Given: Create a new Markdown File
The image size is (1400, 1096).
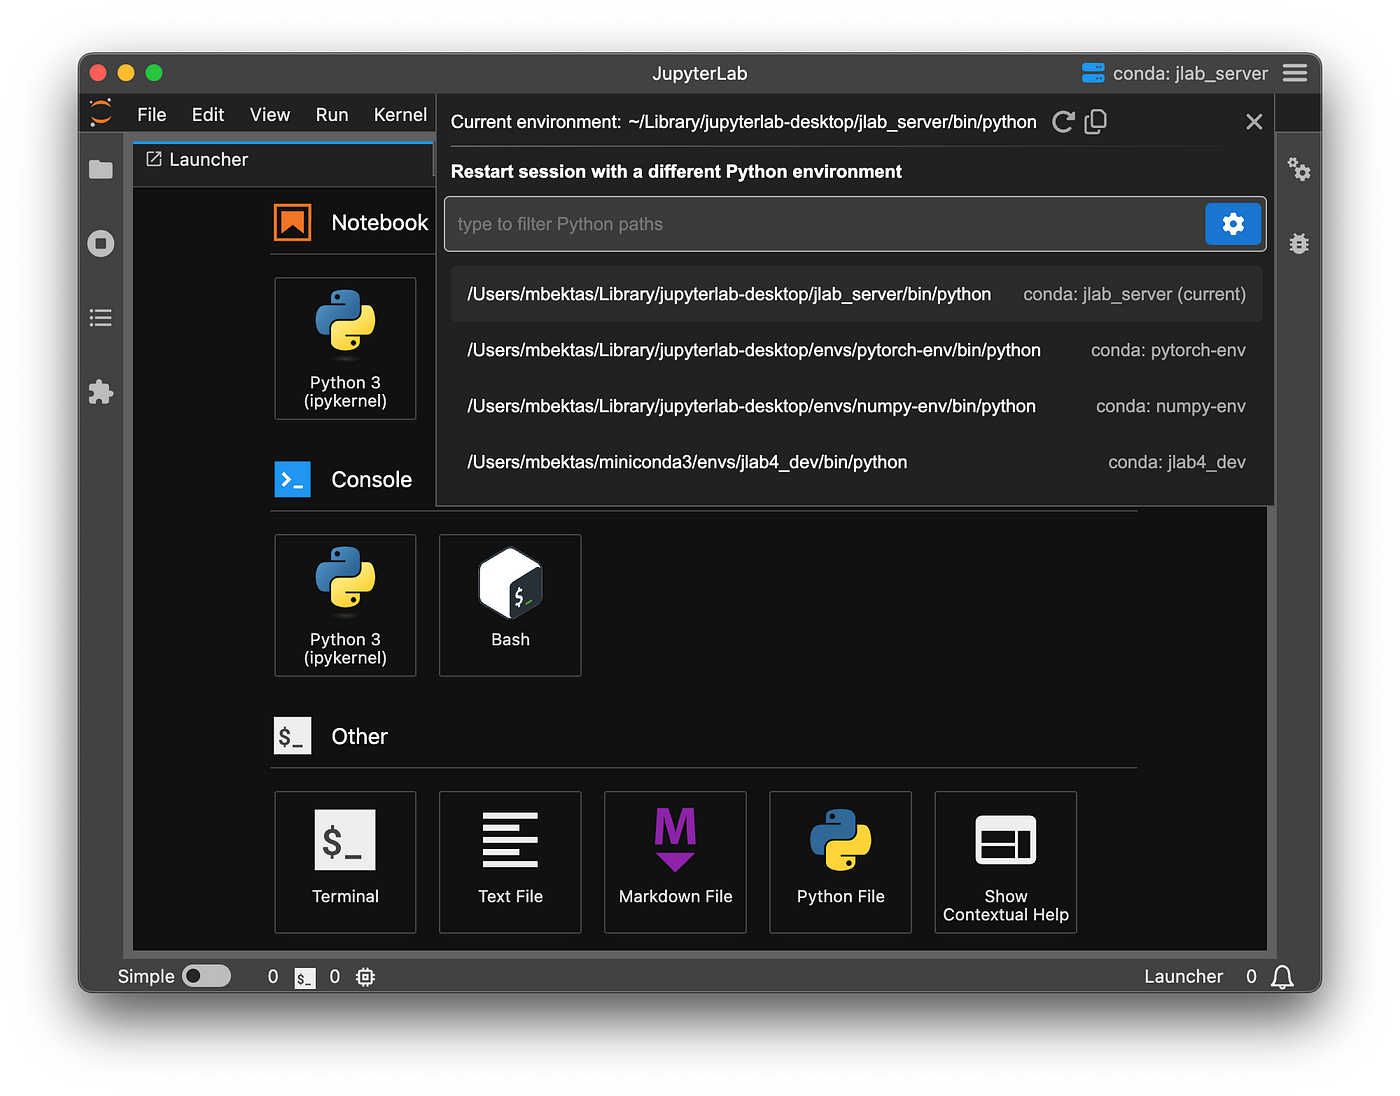Looking at the screenshot, I should (675, 862).
